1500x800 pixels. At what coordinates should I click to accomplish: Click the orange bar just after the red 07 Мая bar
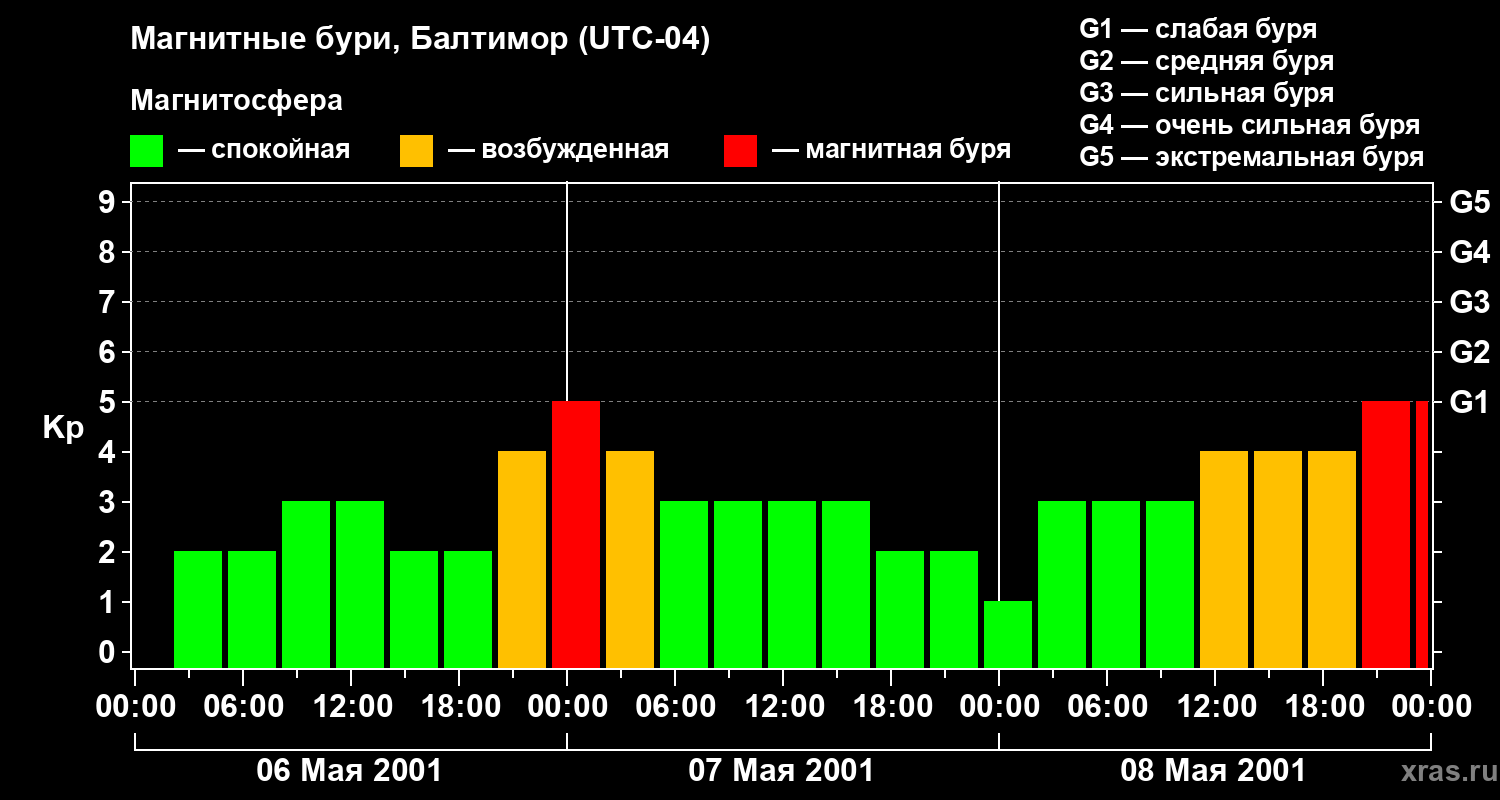tap(630, 559)
